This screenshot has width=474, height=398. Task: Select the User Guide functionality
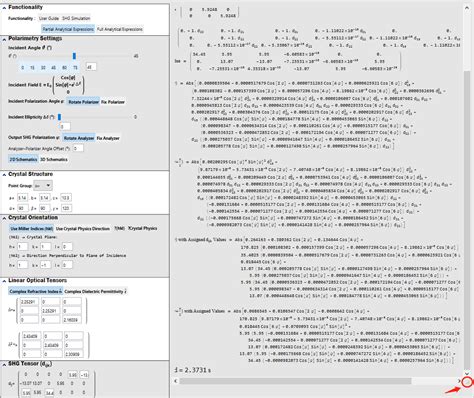coord(49,18)
